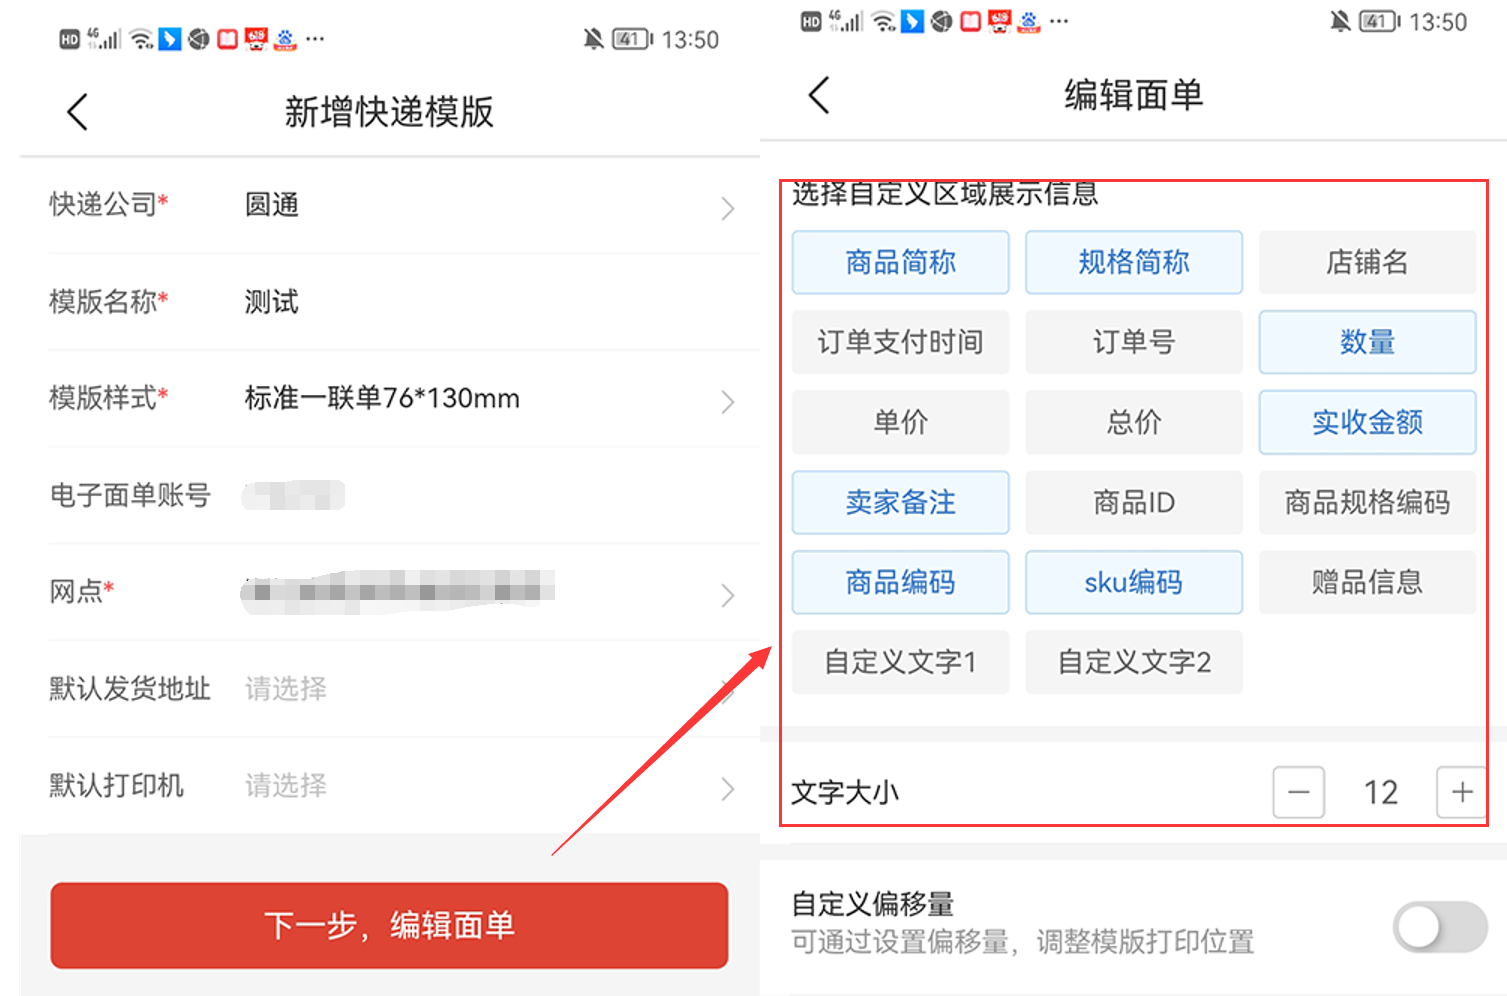Select the 赠品信息 chip
The image size is (1507, 996).
[1366, 583]
